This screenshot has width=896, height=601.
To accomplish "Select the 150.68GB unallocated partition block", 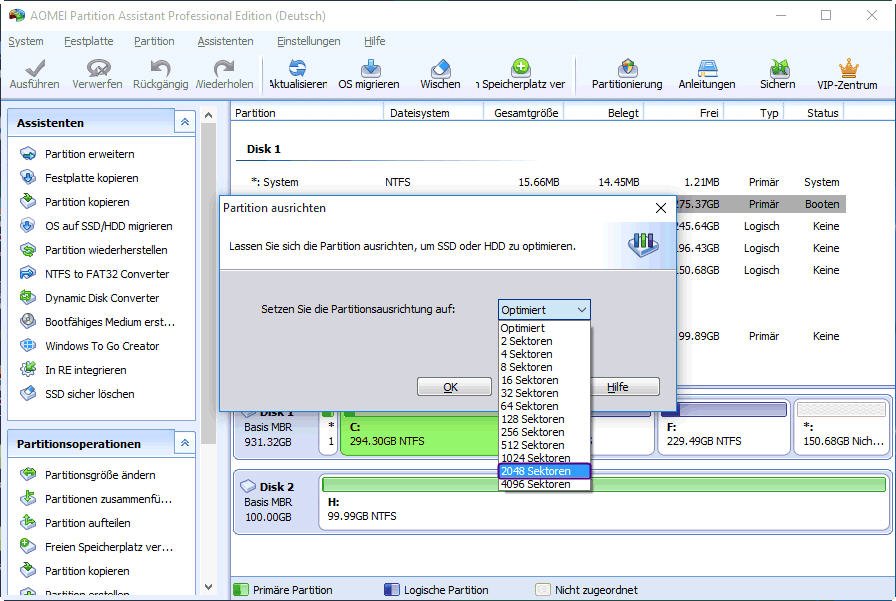I will (842, 428).
